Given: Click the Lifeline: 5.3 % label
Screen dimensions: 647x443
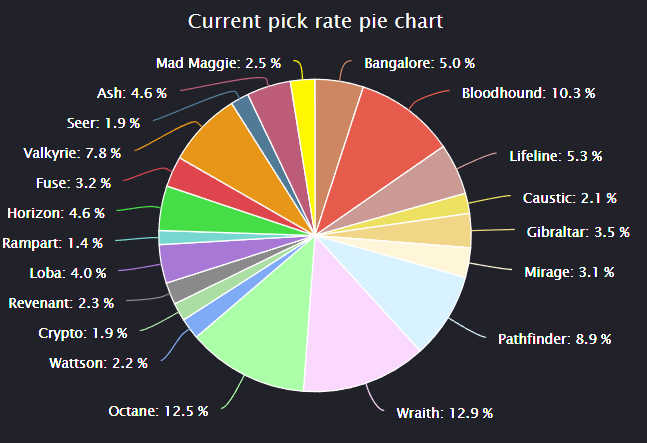Looking at the screenshot, I should click(x=555, y=156).
